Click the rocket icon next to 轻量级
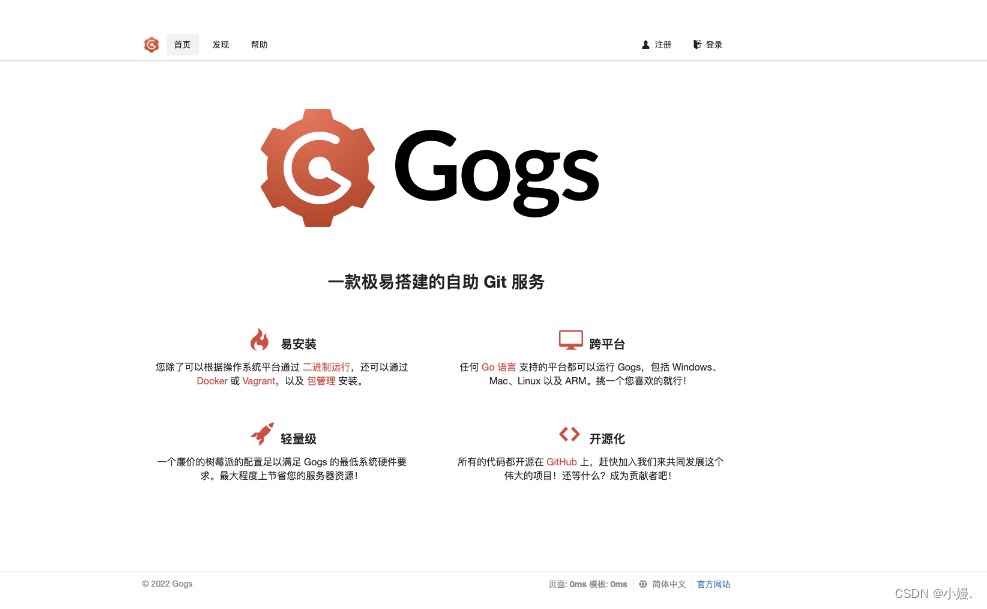 pyautogui.click(x=262, y=433)
